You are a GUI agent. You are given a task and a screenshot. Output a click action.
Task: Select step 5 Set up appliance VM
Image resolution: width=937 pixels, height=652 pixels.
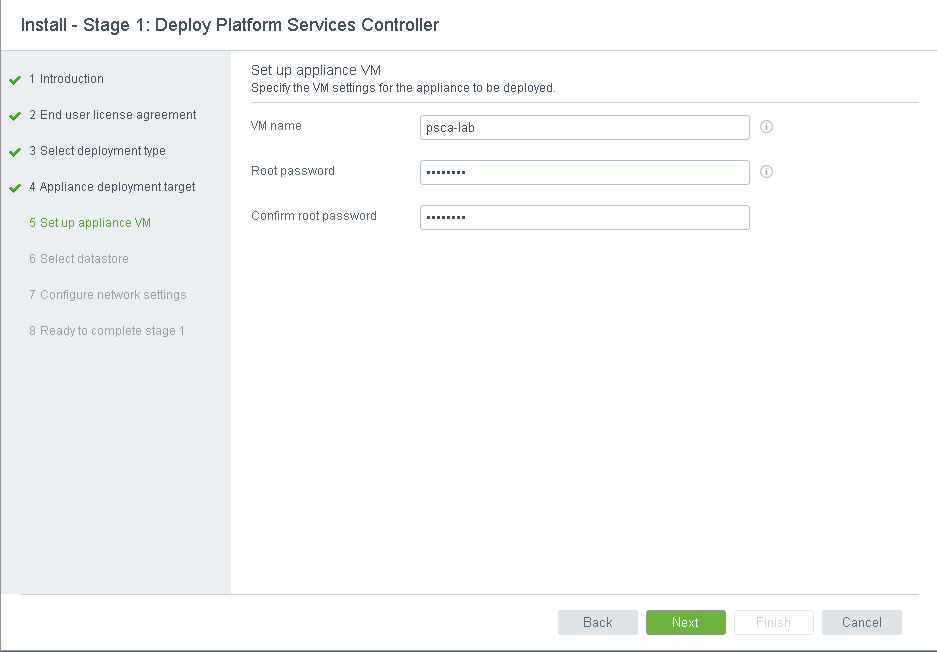(x=90, y=223)
